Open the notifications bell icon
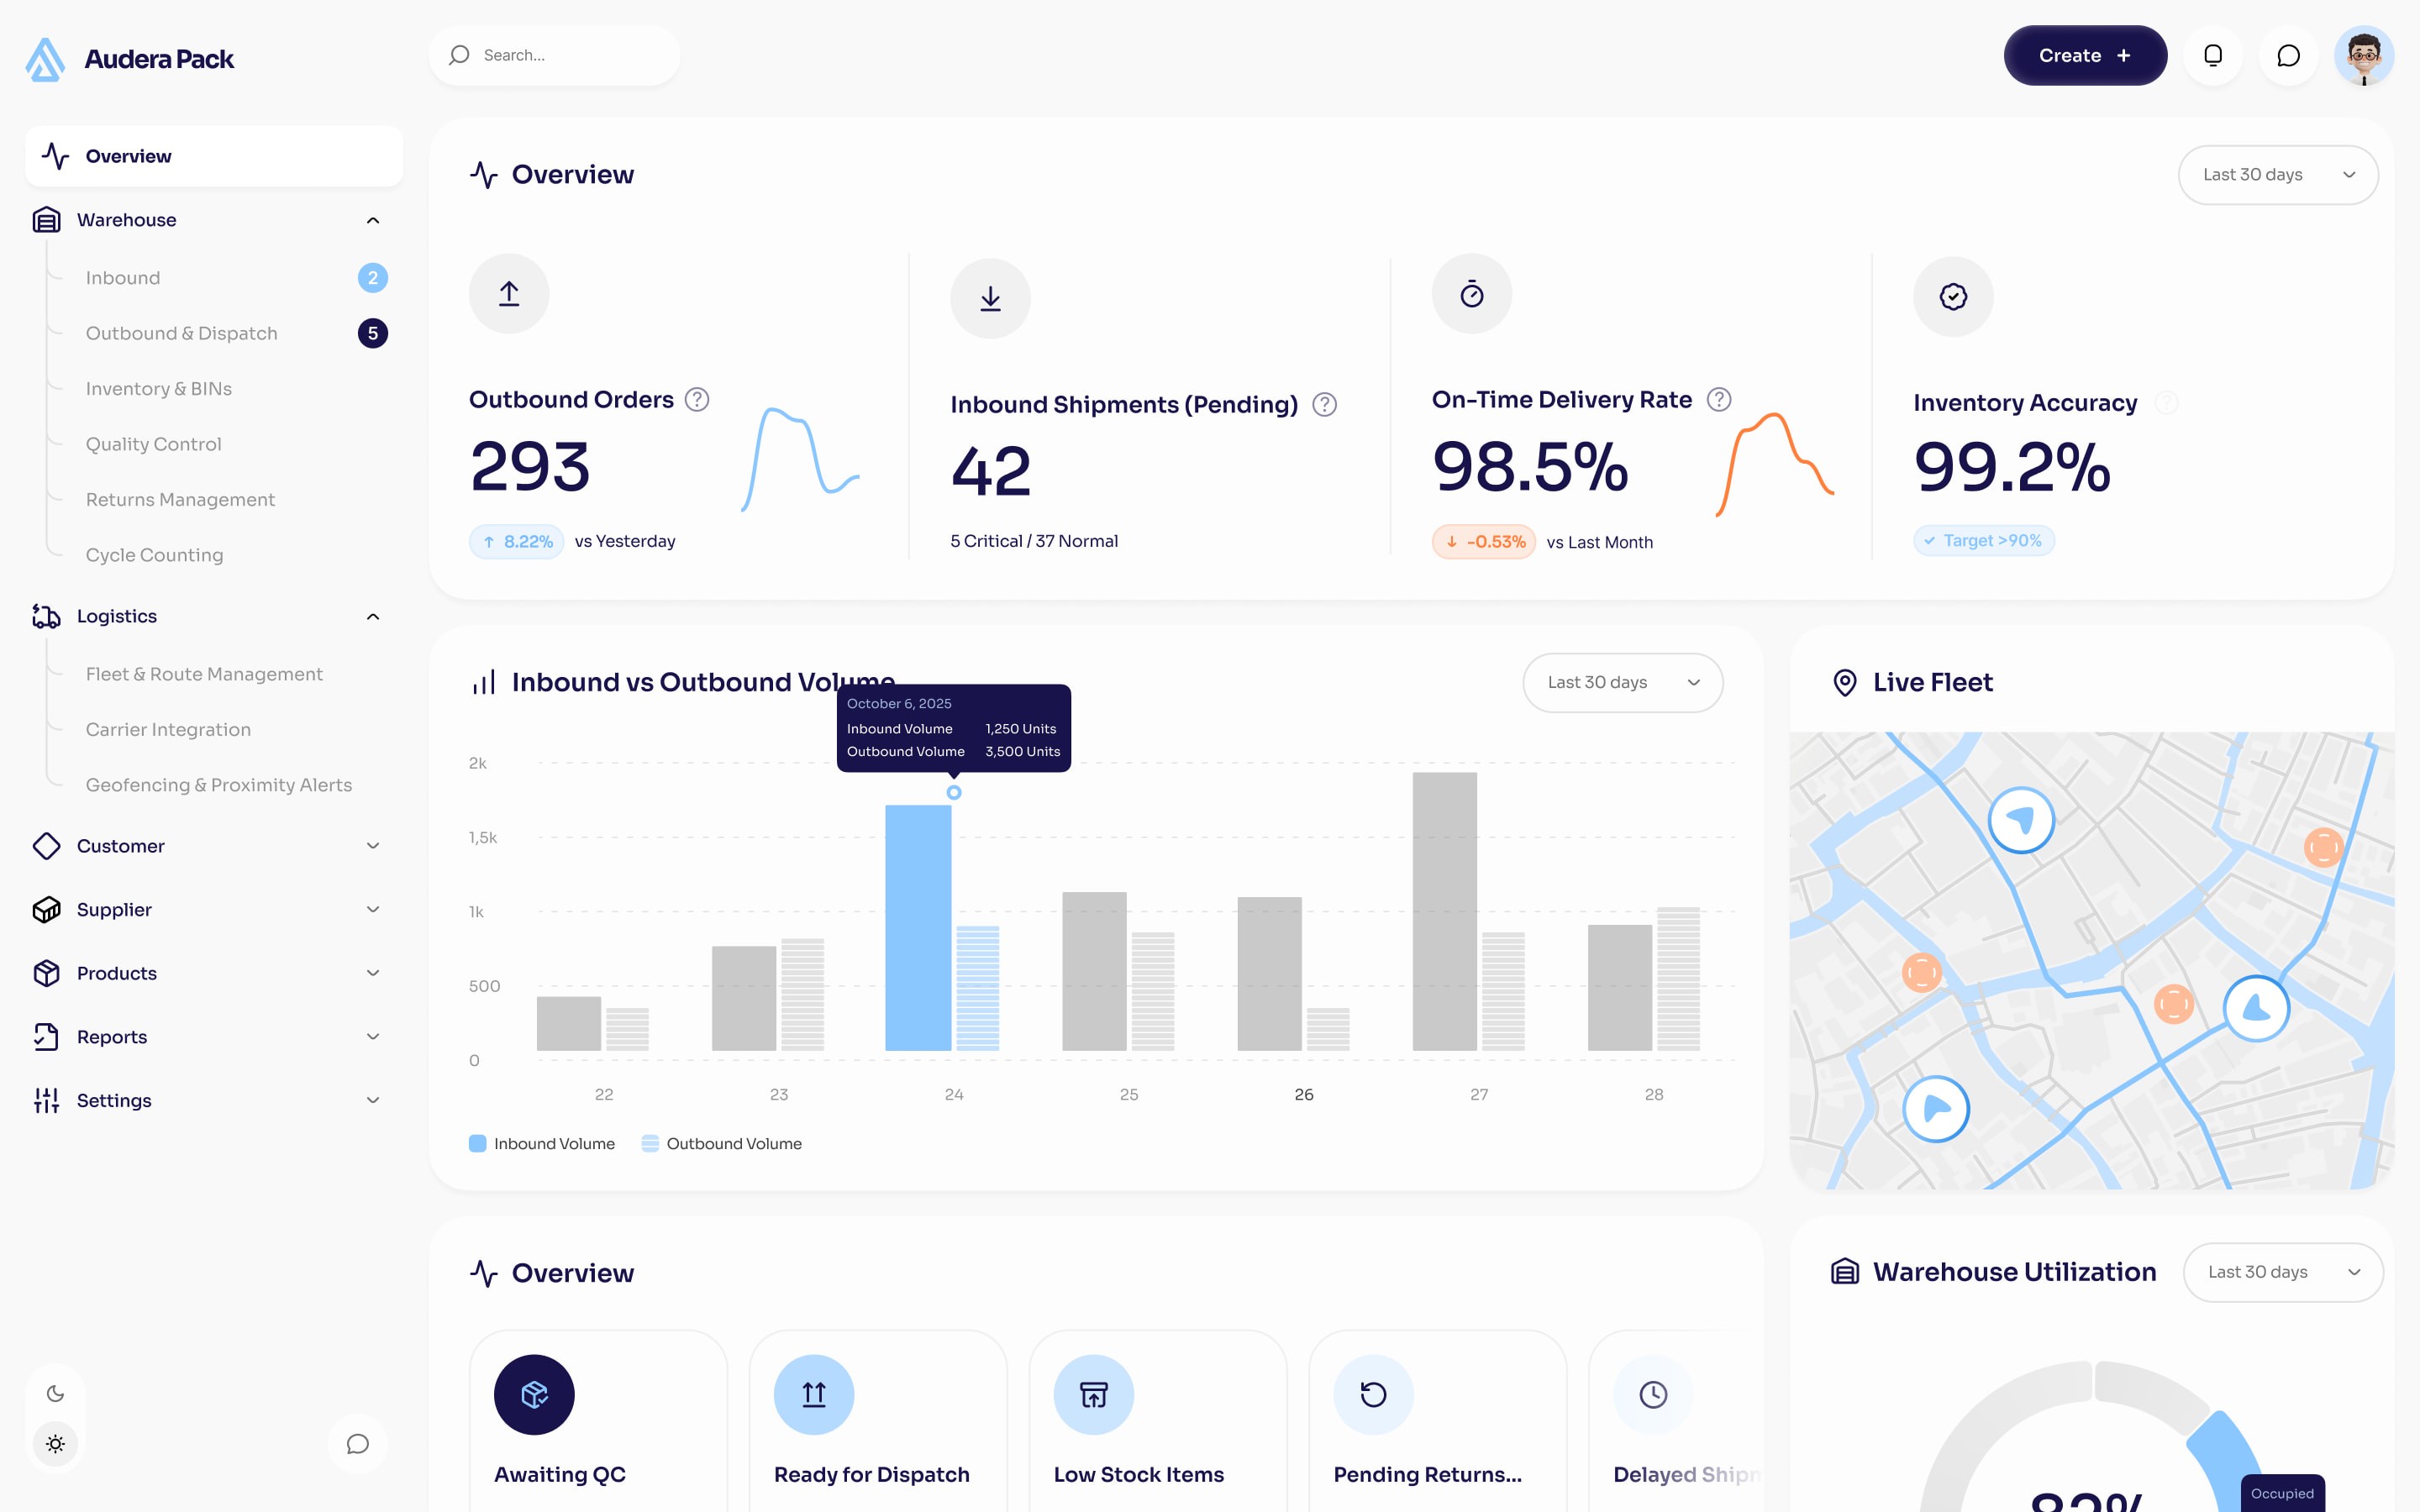This screenshot has height=1512, width=2420. [x=2213, y=56]
